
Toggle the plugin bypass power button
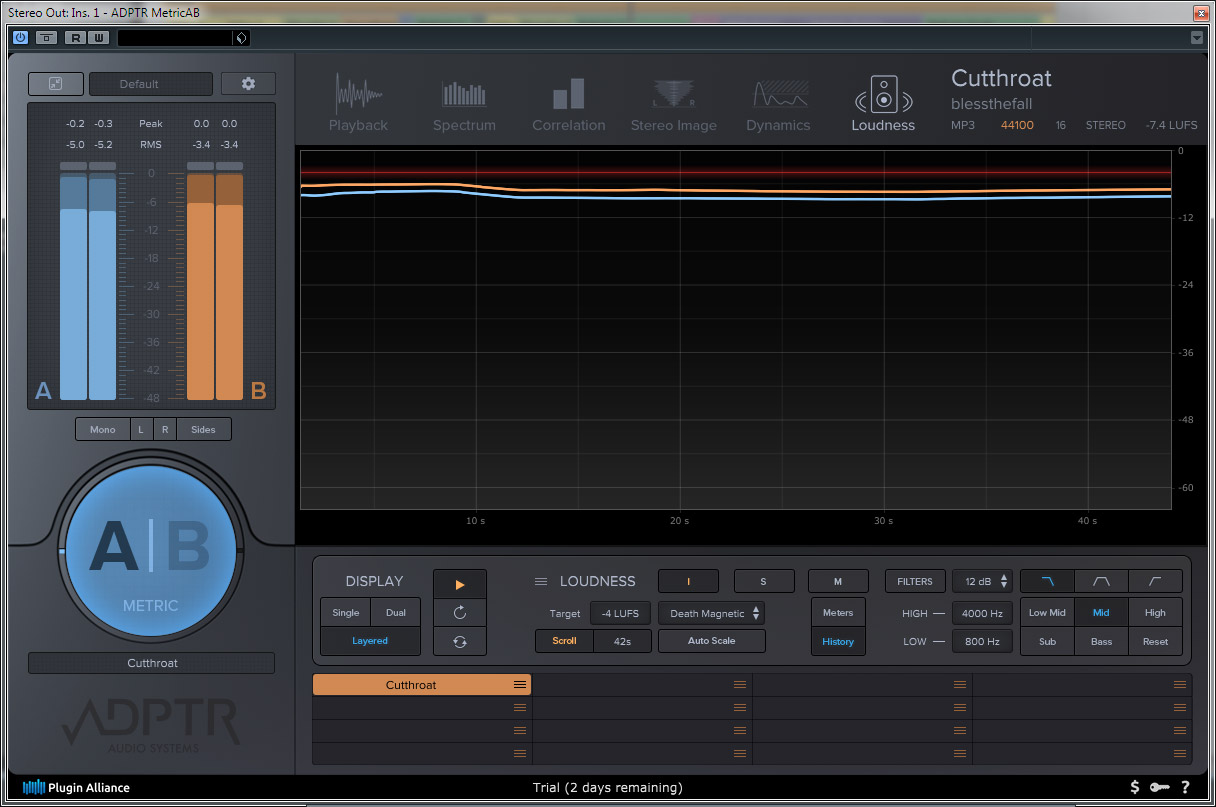[x=20, y=38]
